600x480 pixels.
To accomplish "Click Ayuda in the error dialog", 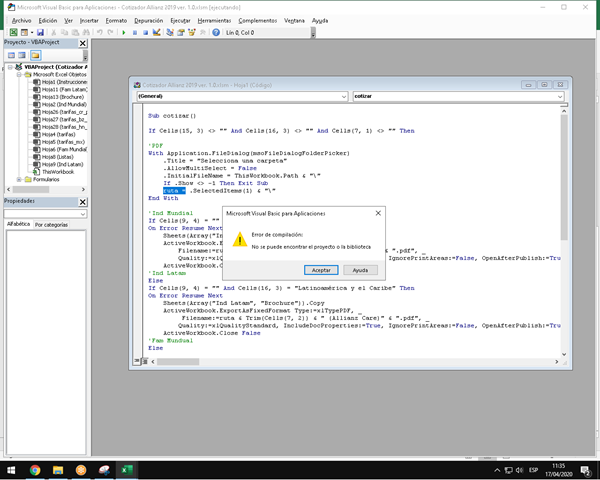I will point(360,270).
